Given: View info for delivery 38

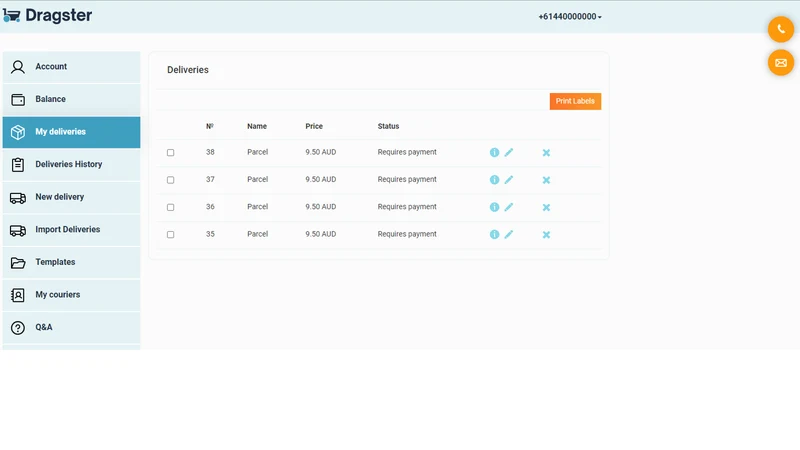Looking at the screenshot, I should click(x=494, y=153).
